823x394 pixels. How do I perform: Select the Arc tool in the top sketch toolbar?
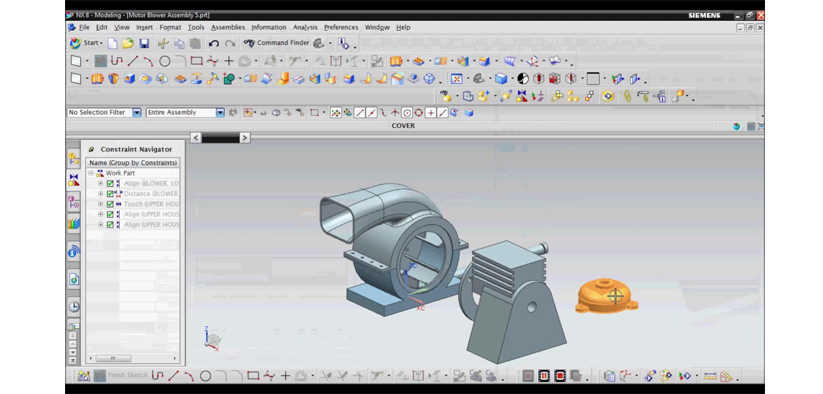149,61
